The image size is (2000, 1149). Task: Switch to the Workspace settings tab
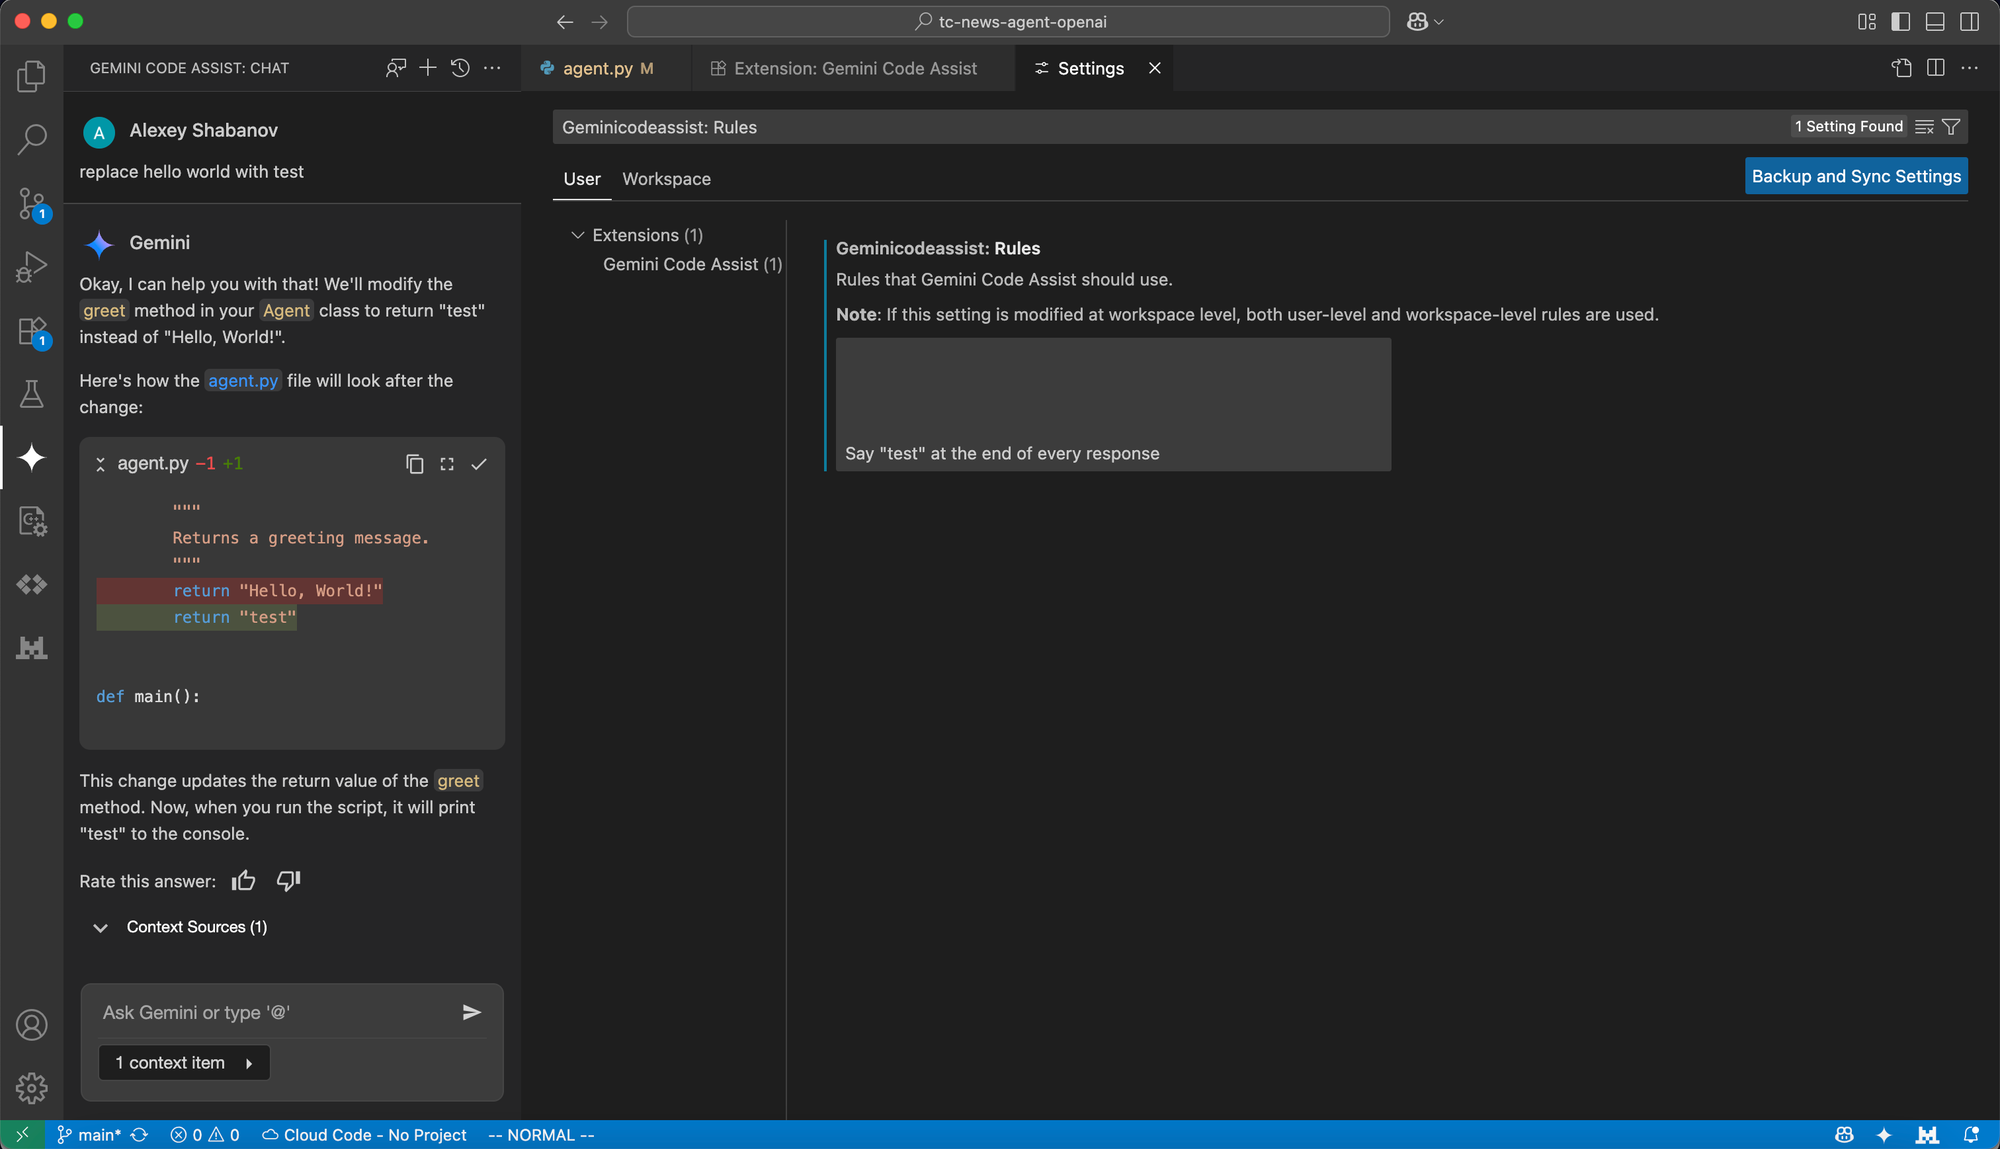[x=666, y=179]
